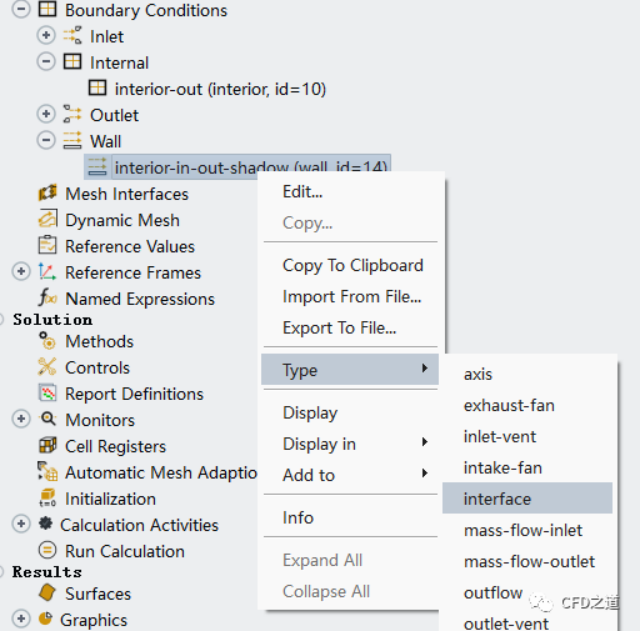Open the Display in submenu
Viewport: 640px width, 631px height.
click(x=319, y=444)
